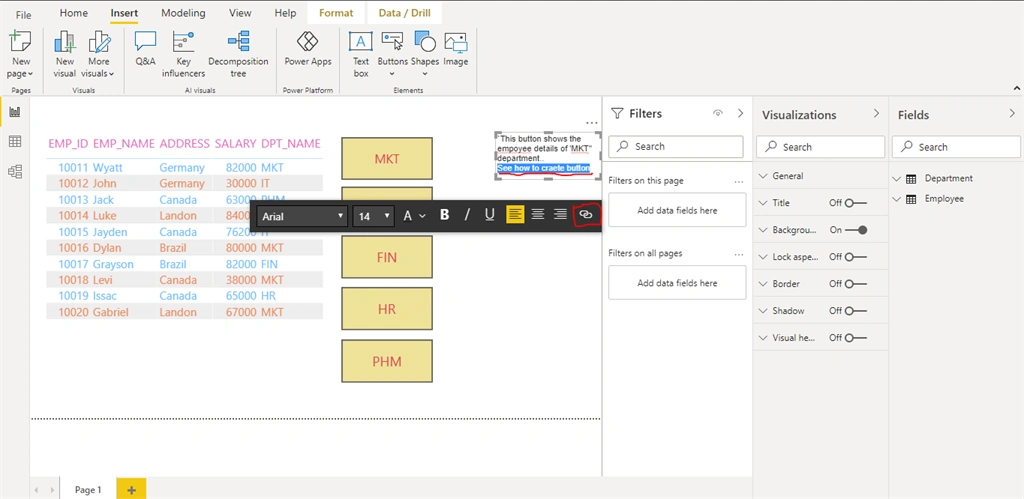Switch to the View tab
Screen dimensions: 1024x499
pos(240,13)
